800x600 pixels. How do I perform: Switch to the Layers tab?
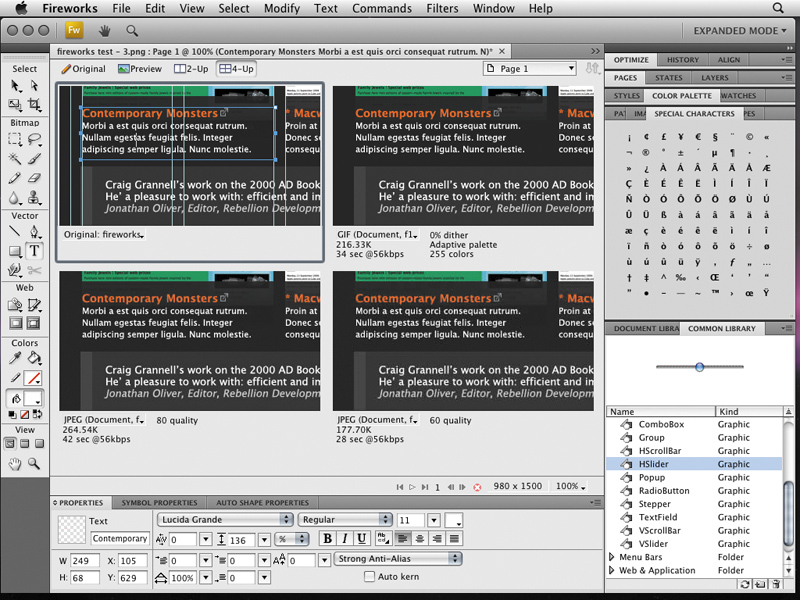(x=714, y=78)
